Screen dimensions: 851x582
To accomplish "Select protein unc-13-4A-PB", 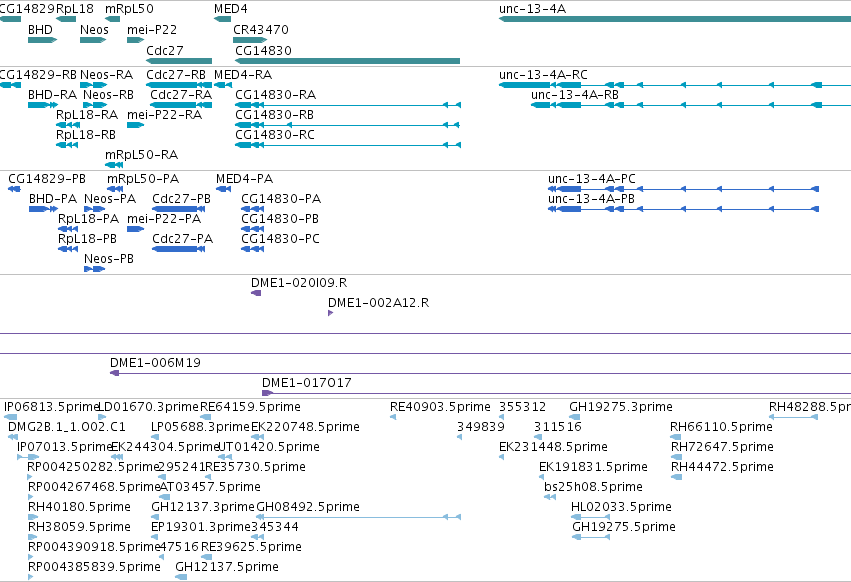I will (x=683, y=209).
